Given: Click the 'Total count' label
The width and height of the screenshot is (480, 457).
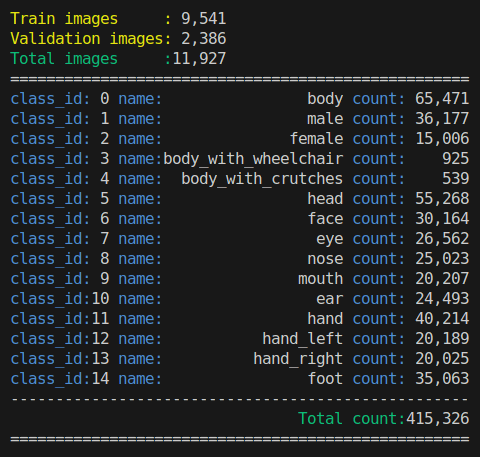Looking at the screenshot, I should (352, 419).
